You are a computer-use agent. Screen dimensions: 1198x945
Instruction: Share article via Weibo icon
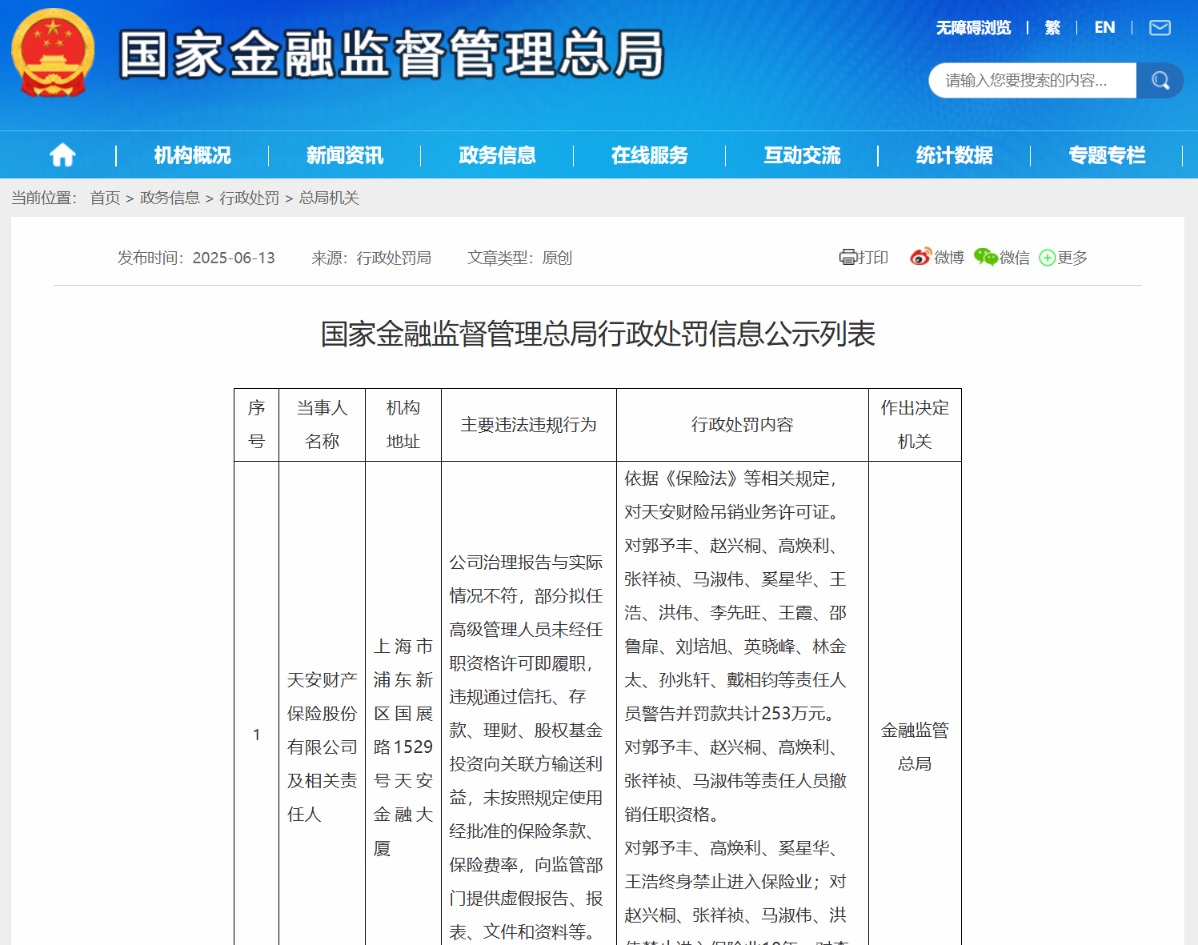pyautogui.click(x=920, y=258)
